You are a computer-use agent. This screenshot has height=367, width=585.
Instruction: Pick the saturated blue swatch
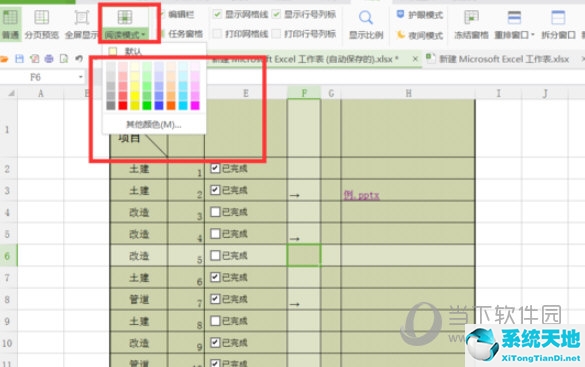[159, 106]
